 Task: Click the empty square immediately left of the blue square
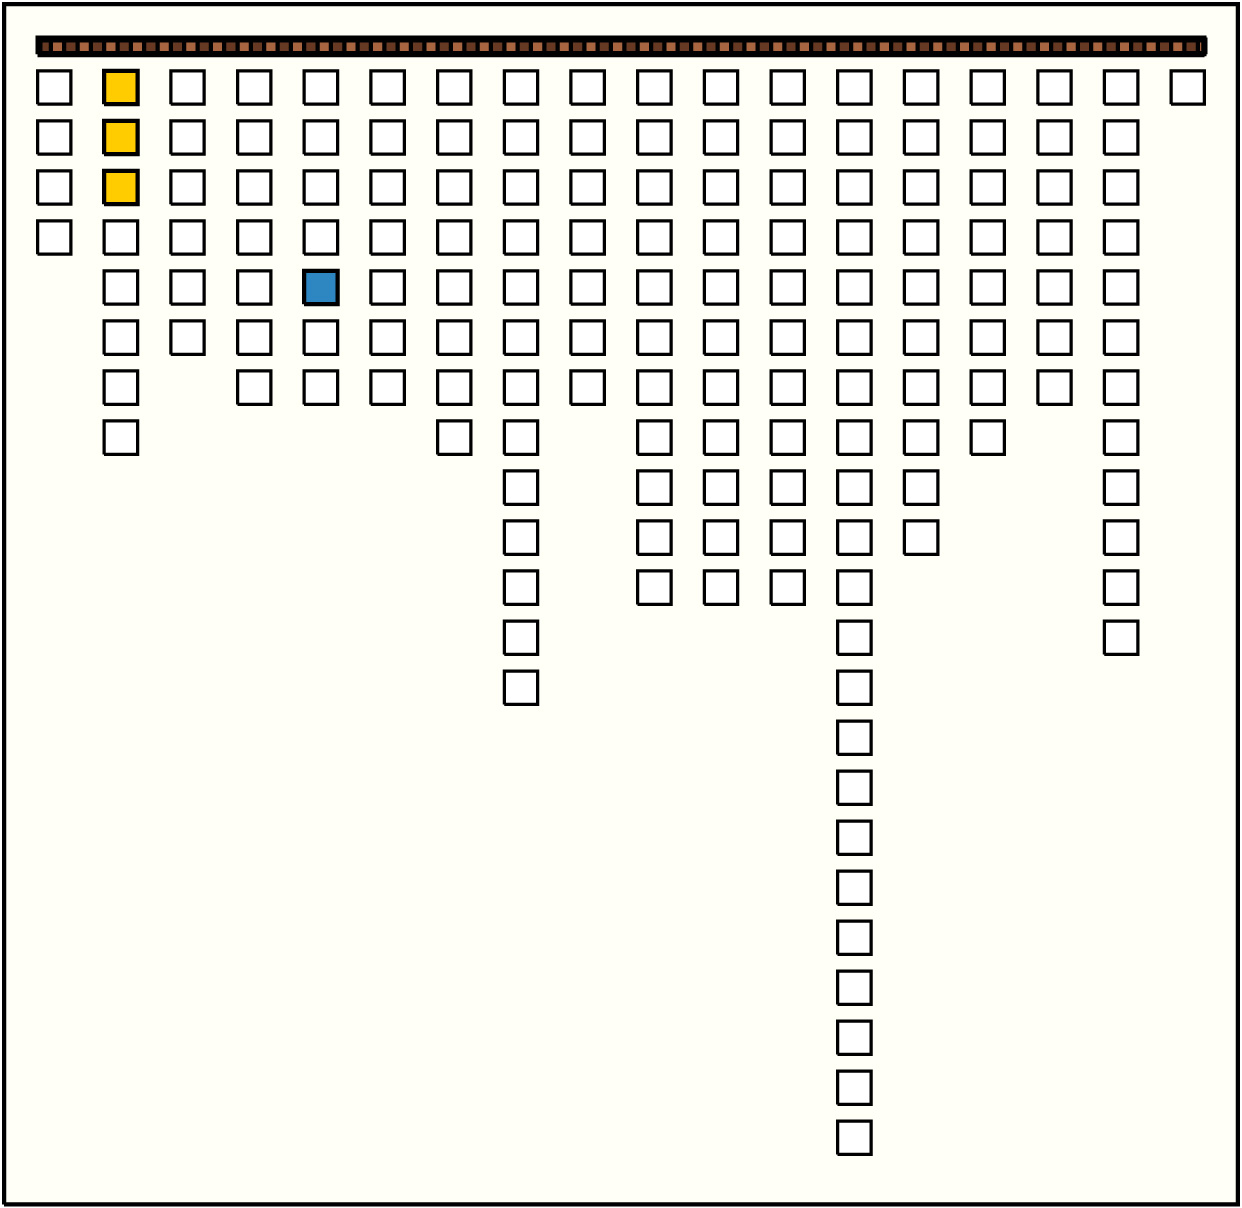(254, 288)
